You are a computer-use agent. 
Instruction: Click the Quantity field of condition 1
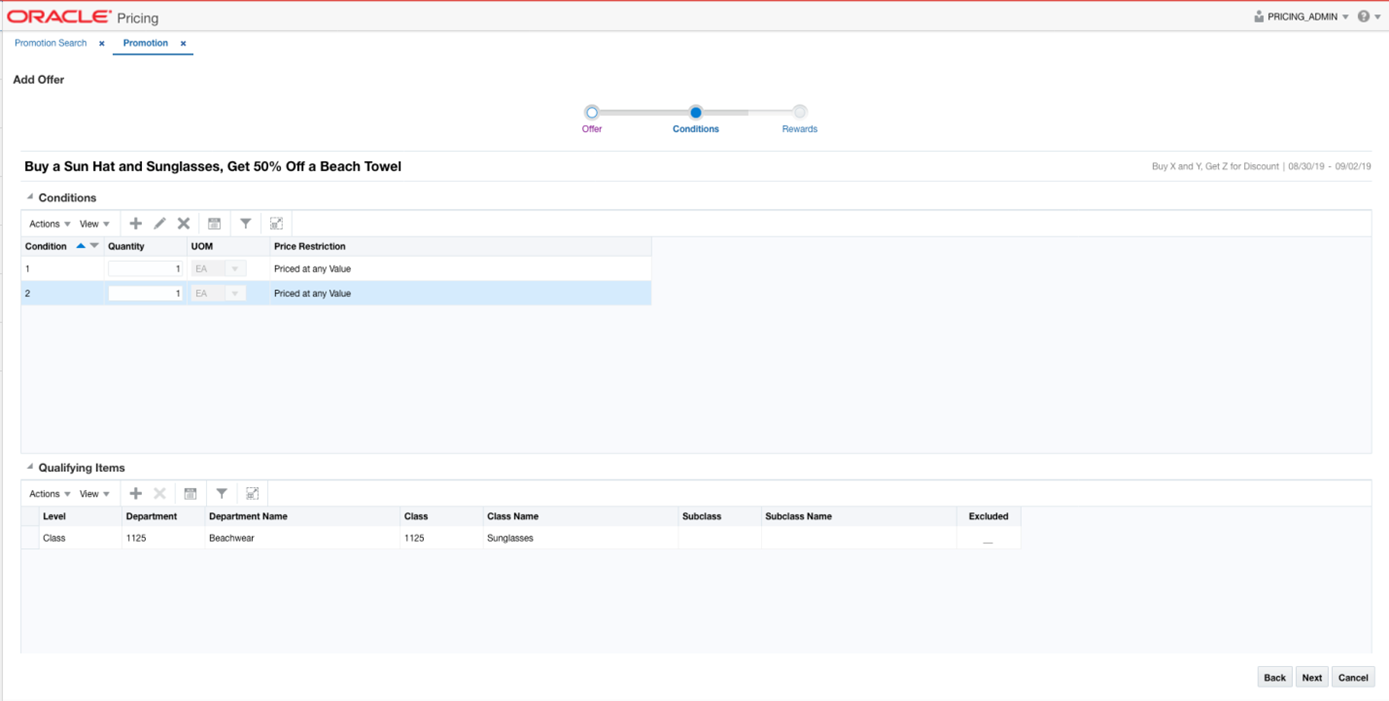pyautogui.click(x=146, y=269)
